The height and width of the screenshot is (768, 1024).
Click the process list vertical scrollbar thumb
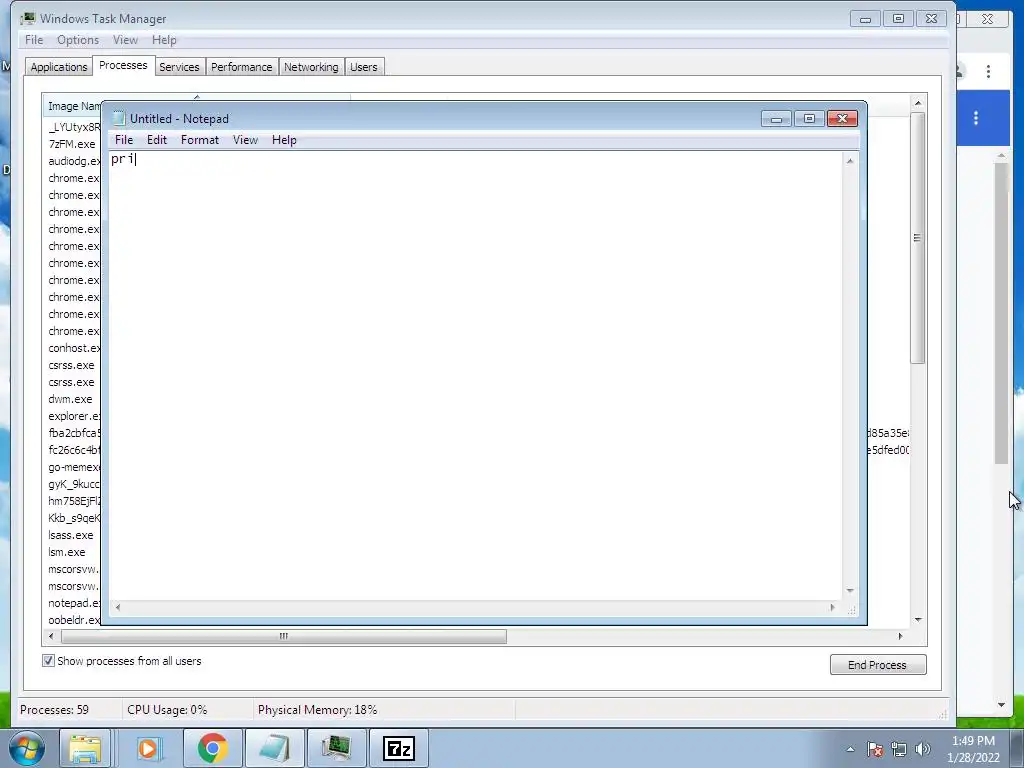pyautogui.click(x=917, y=238)
